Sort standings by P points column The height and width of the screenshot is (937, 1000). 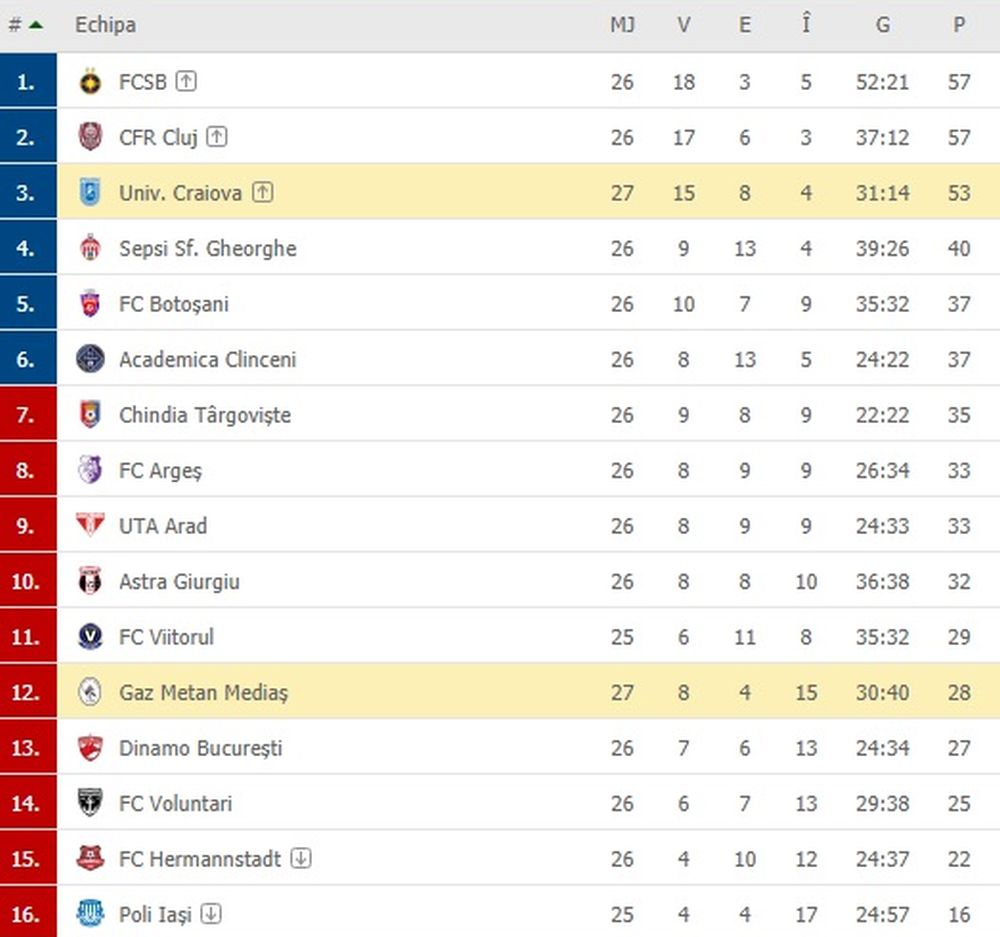959,25
